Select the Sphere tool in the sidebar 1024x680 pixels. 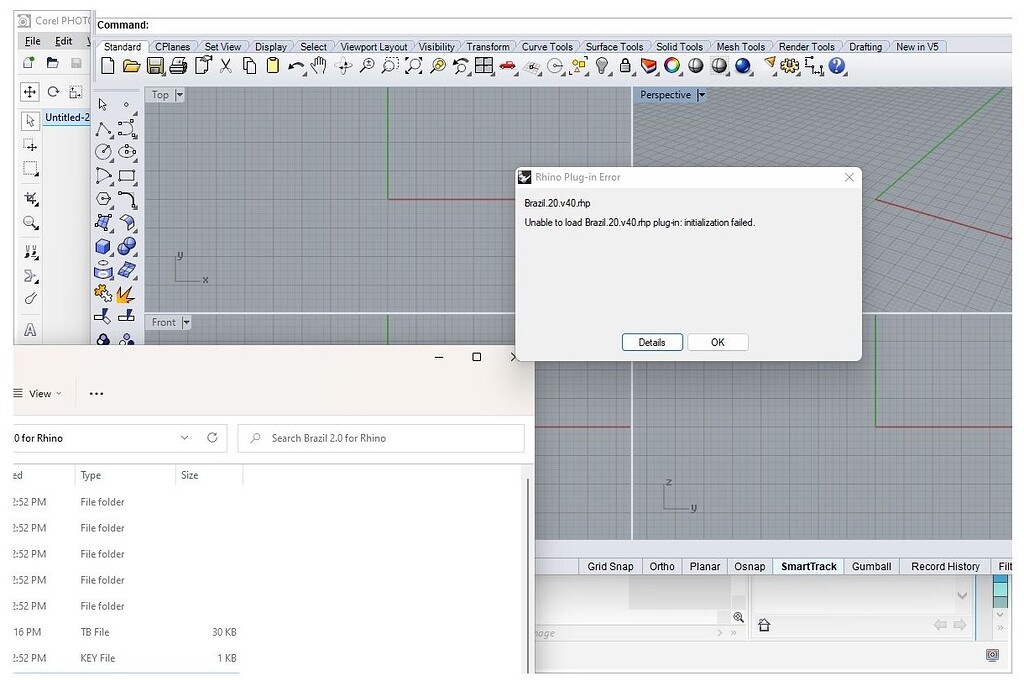click(124, 245)
